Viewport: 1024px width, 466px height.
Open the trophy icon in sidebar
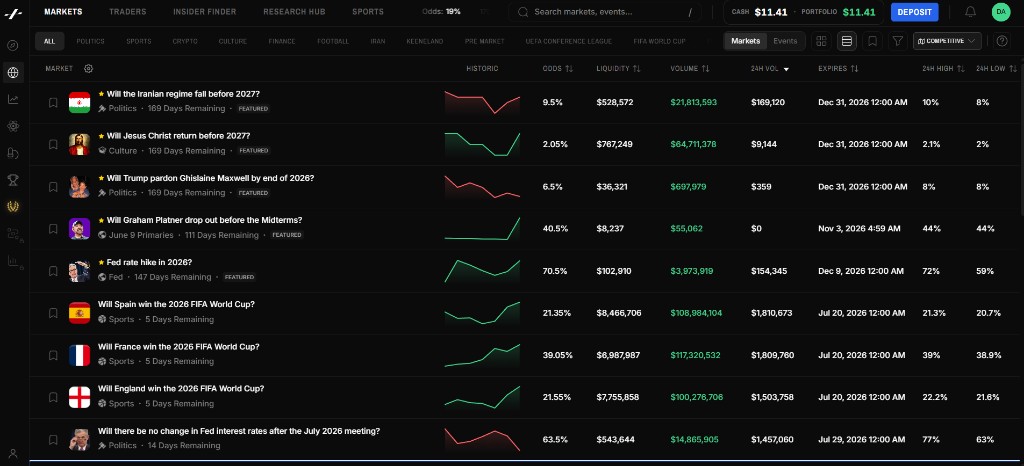click(x=12, y=179)
